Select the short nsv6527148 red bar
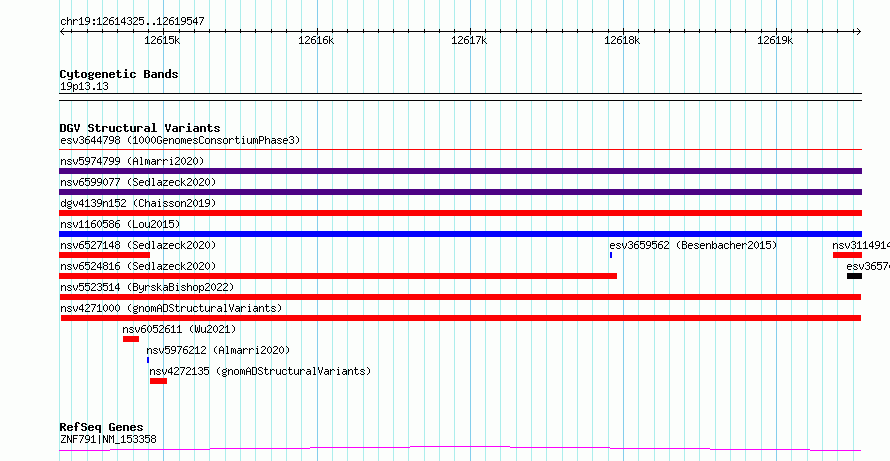Image resolution: width=890 pixels, height=461 pixels. point(104,255)
